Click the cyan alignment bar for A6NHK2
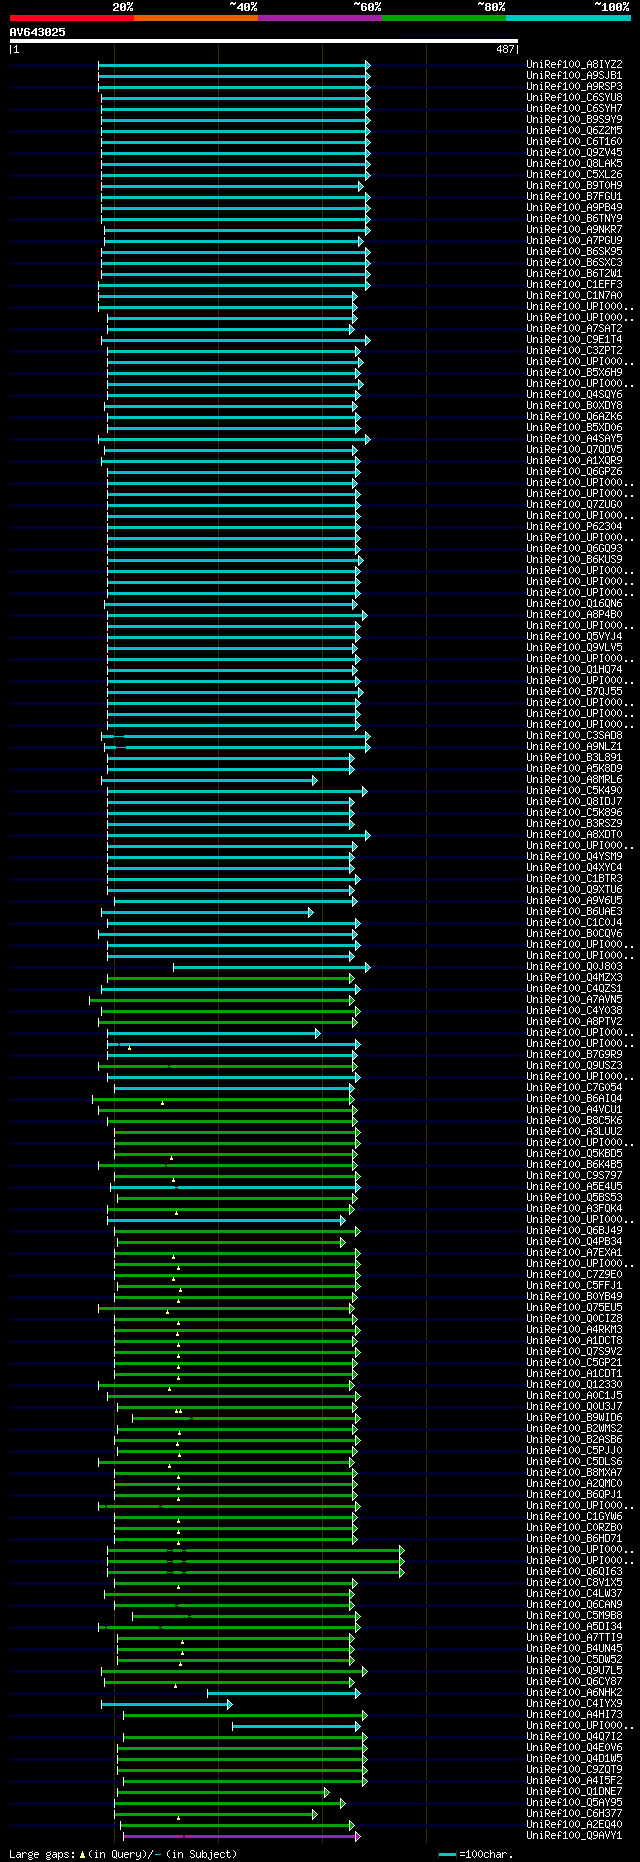Image resolution: width=640 pixels, height=1862 pixels. click(283, 1693)
